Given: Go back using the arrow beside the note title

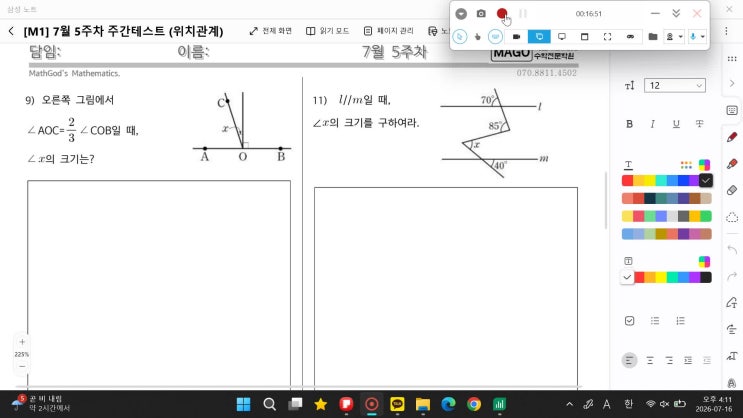Looking at the screenshot, I should tap(11, 31).
